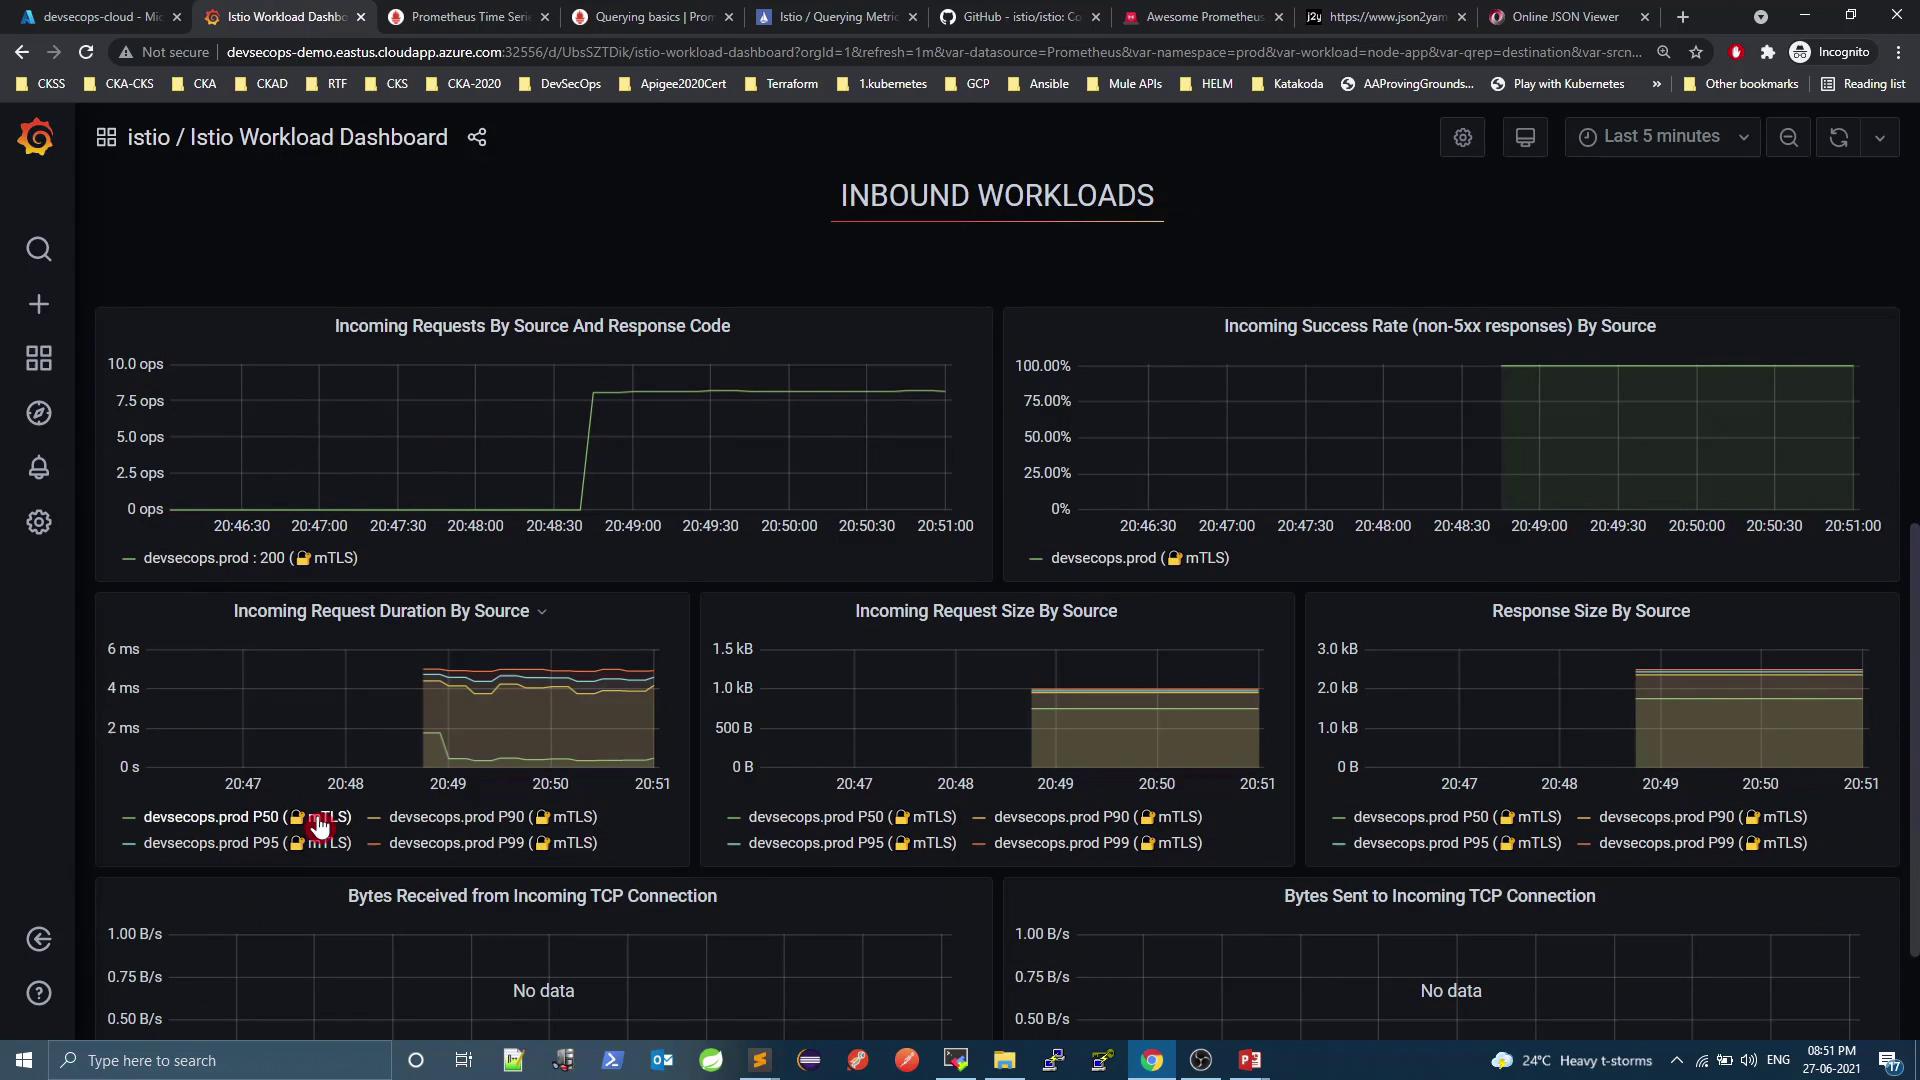Open the Configuration gear in sidebar
The height and width of the screenshot is (1080, 1920).
point(38,522)
